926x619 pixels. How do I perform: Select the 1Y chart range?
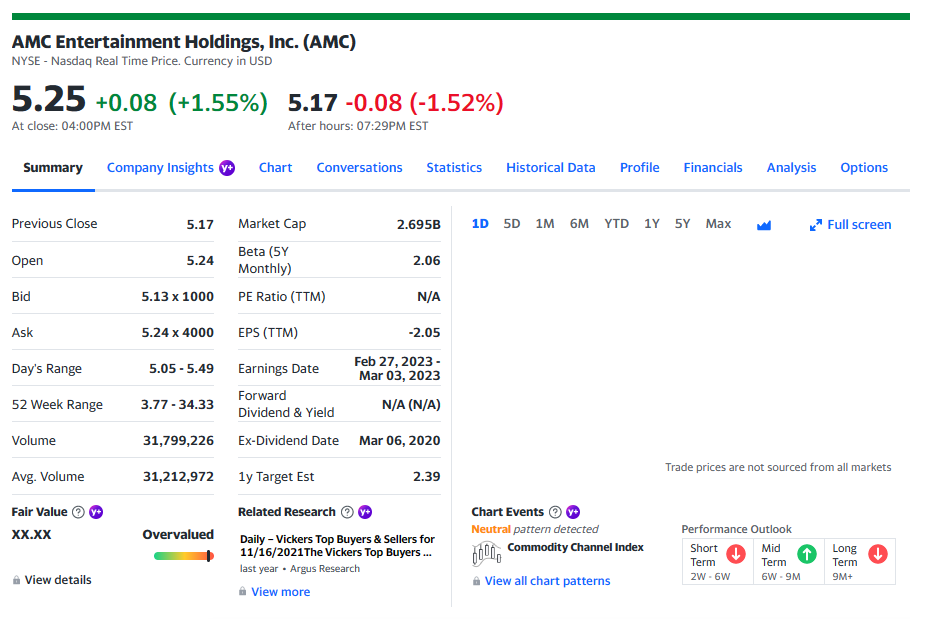pyautogui.click(x=652, y=224)
